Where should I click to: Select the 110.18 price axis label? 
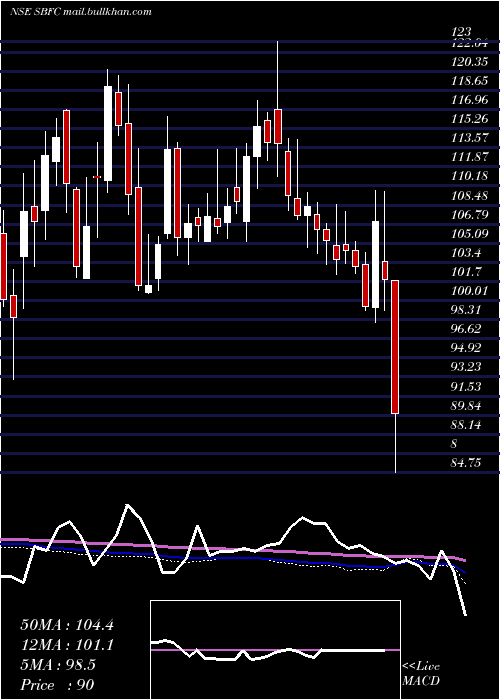tap(469, 176)
